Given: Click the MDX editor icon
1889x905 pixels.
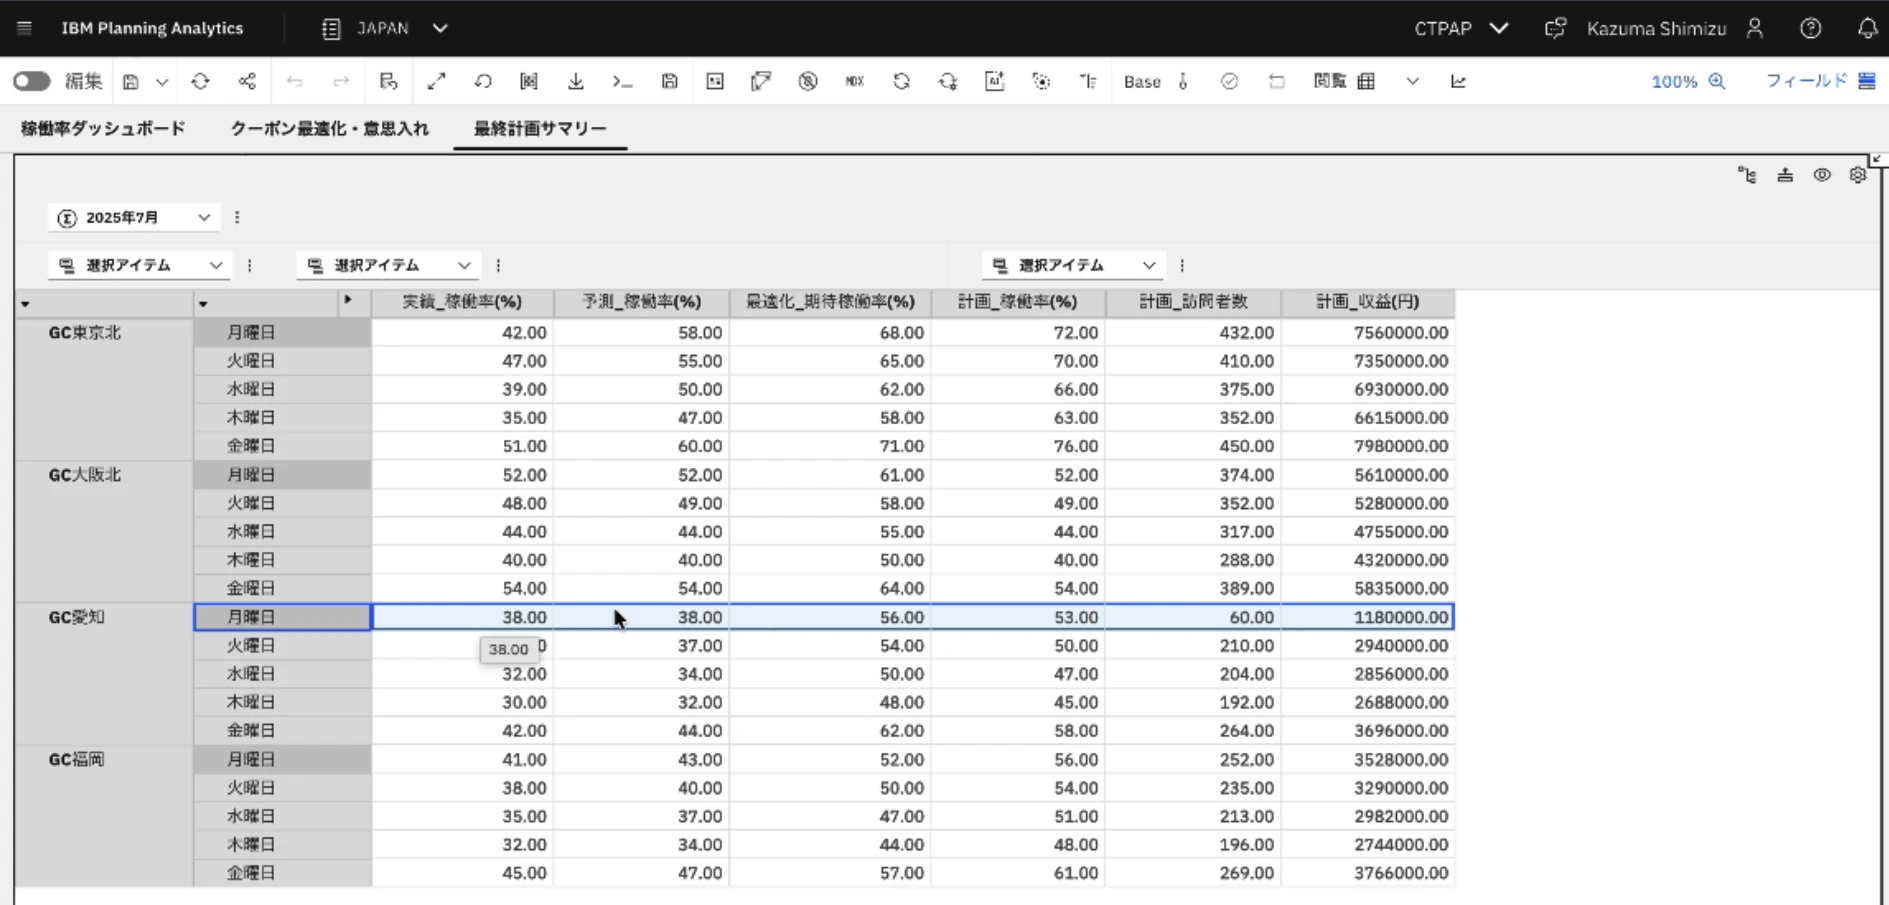Looking at the screenshot, I should click(x=854, y=81).
